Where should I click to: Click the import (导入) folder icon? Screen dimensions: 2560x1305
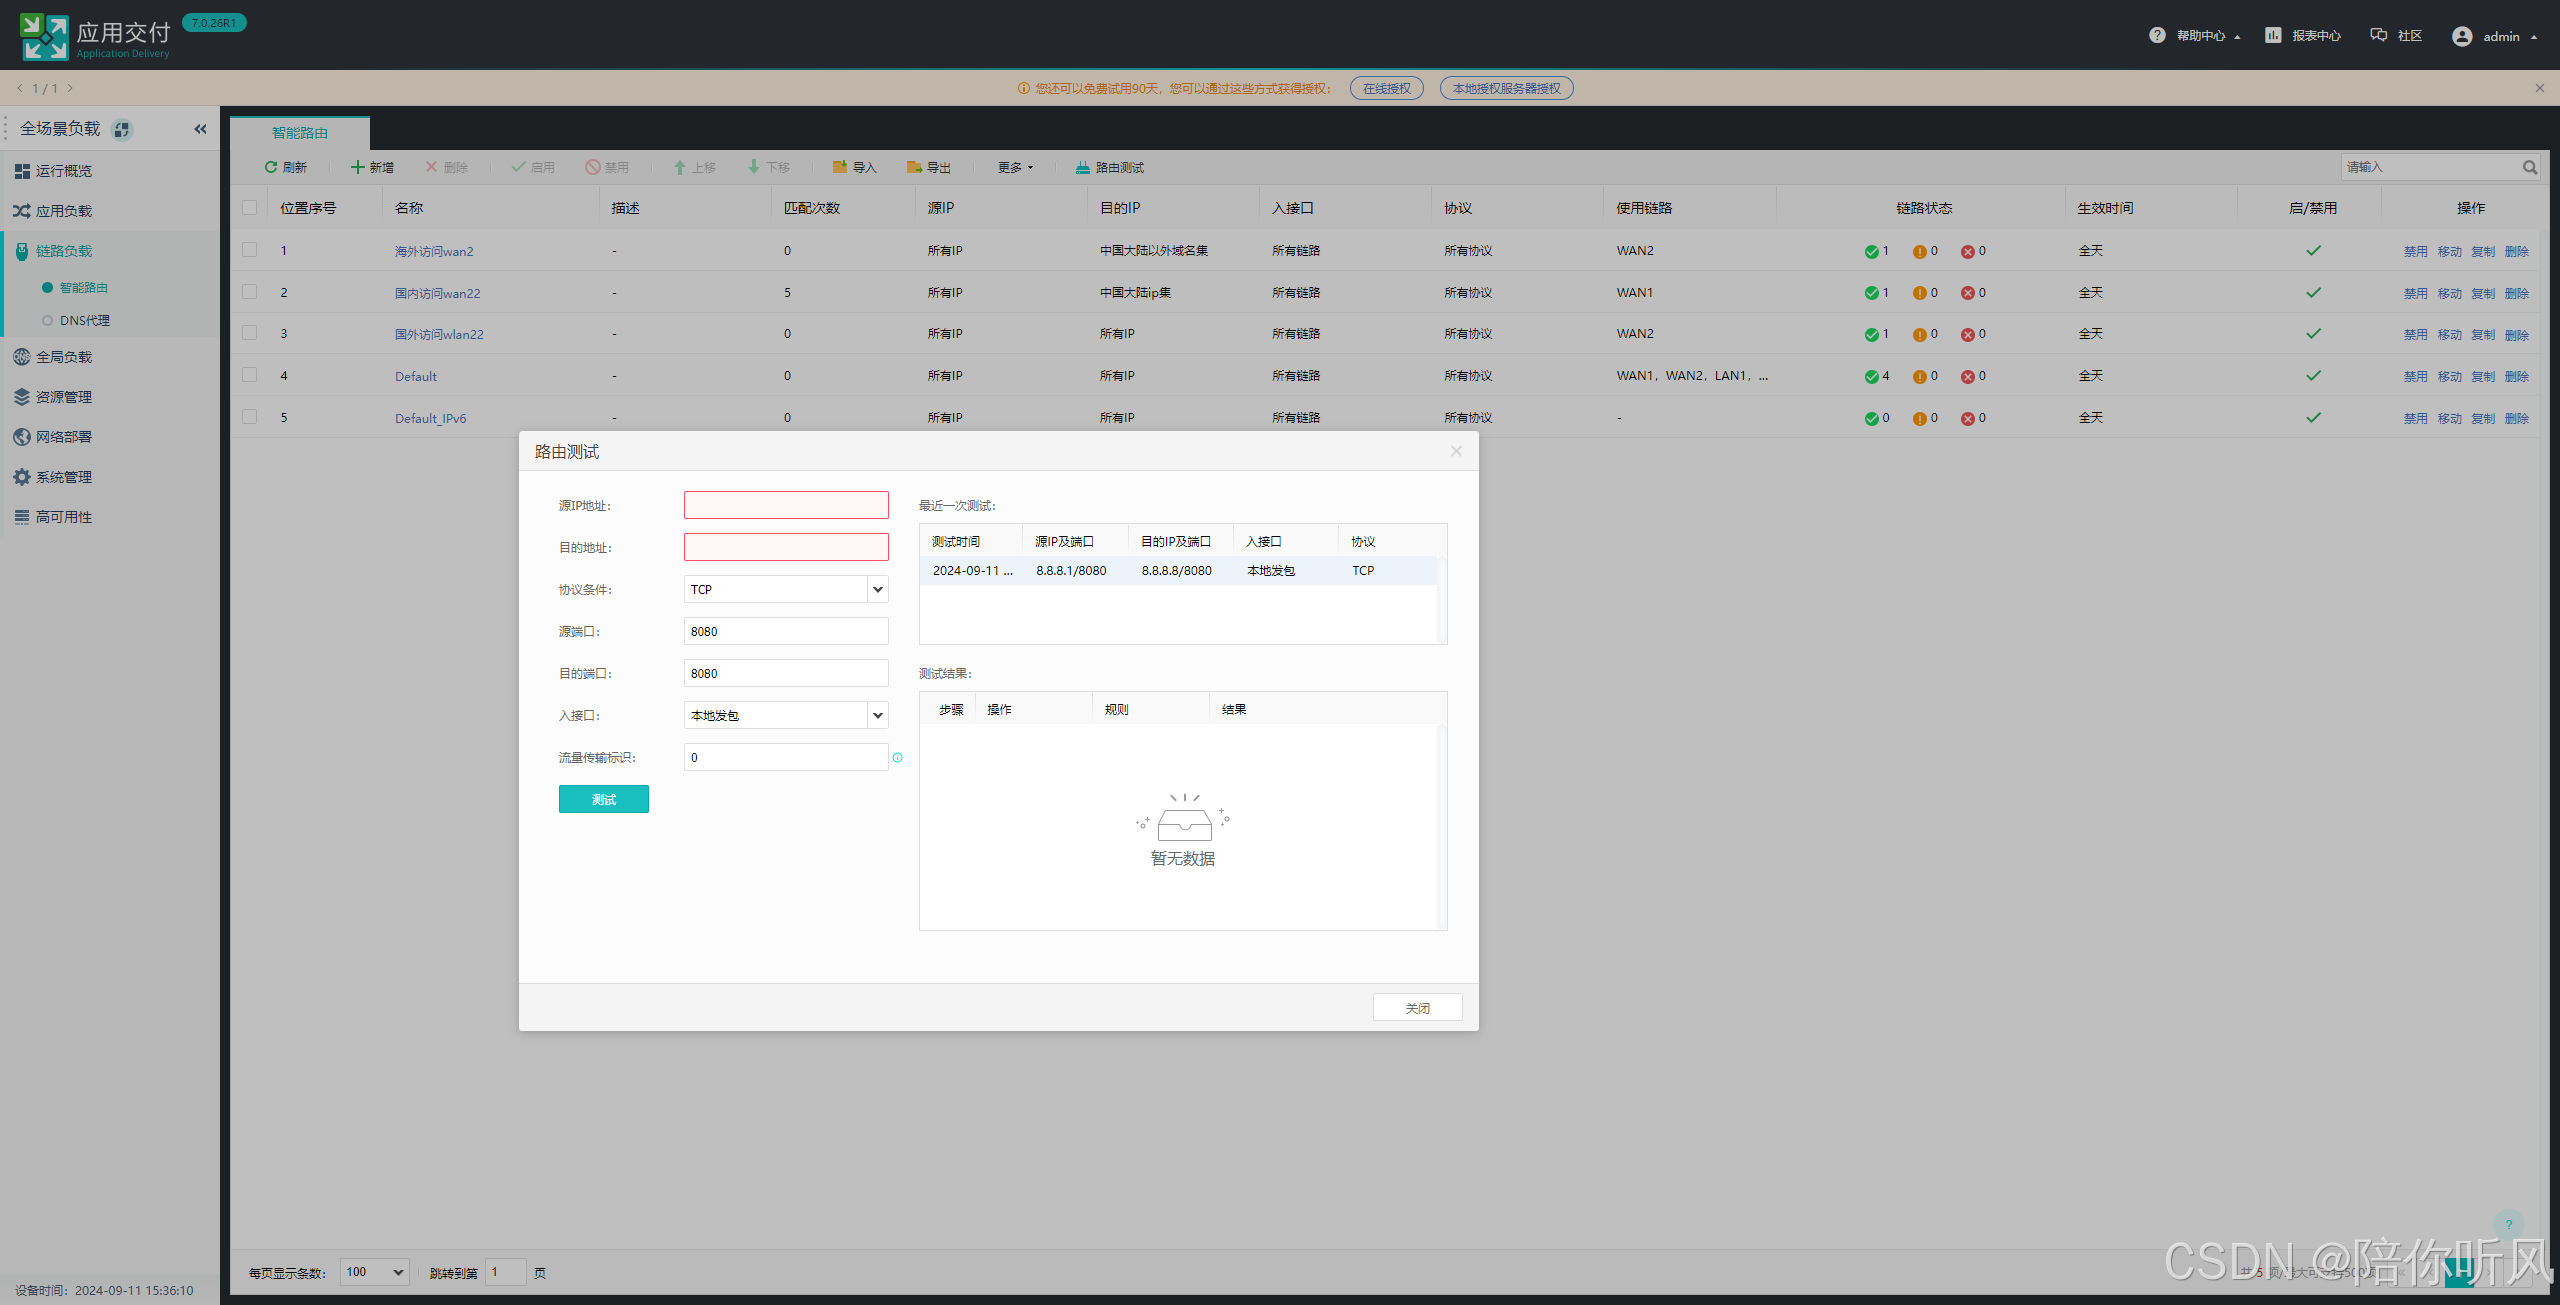[x=840, y=167]
